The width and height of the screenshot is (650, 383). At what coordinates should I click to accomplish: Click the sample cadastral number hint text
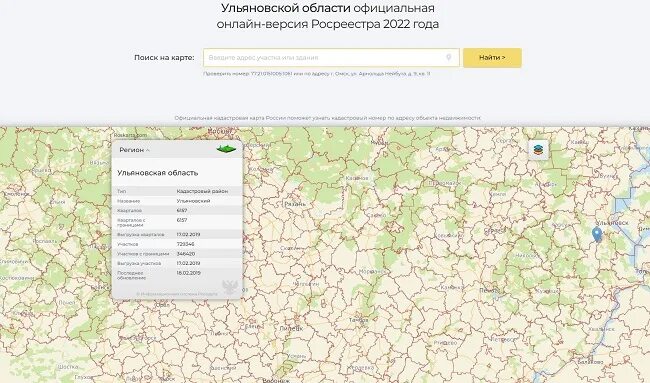click(x=316, y=74)
